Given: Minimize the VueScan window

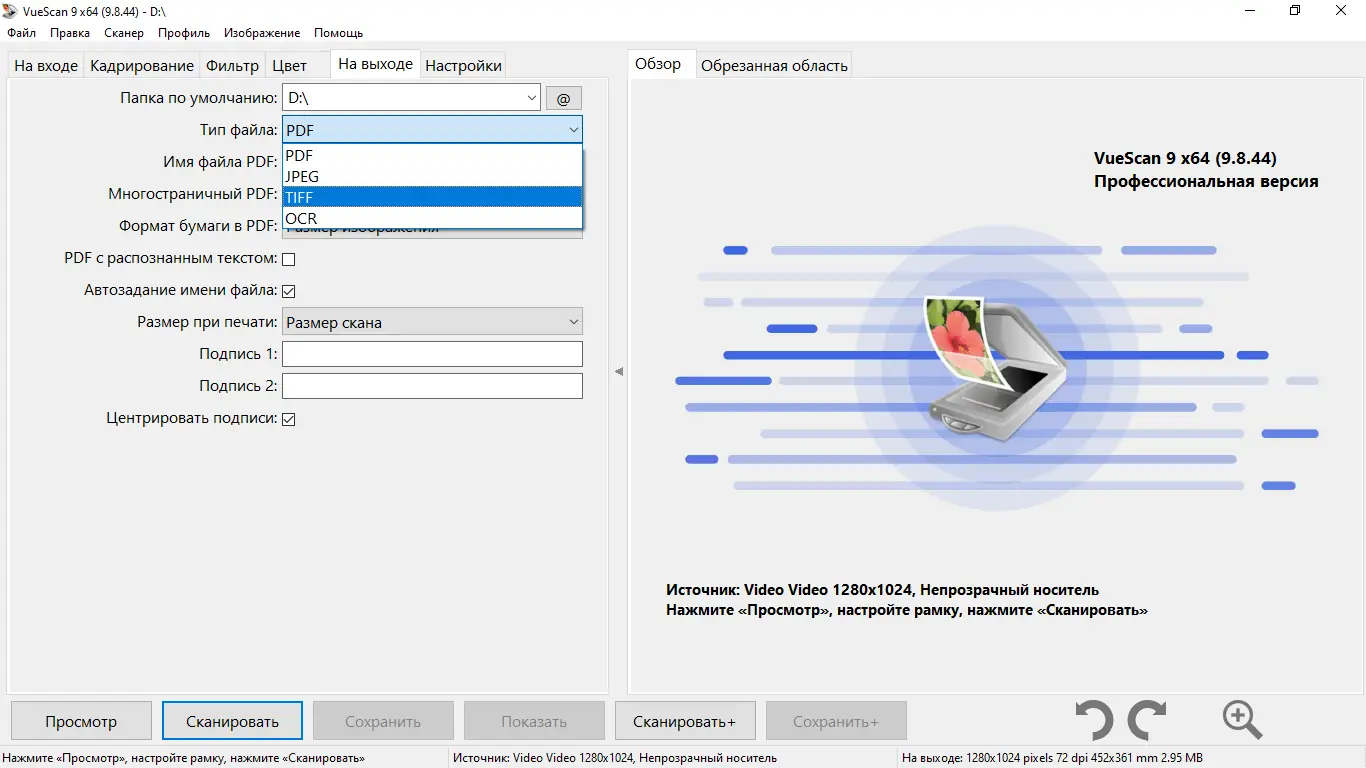Looking at the screenshot, I should [x=1249, y=11].
